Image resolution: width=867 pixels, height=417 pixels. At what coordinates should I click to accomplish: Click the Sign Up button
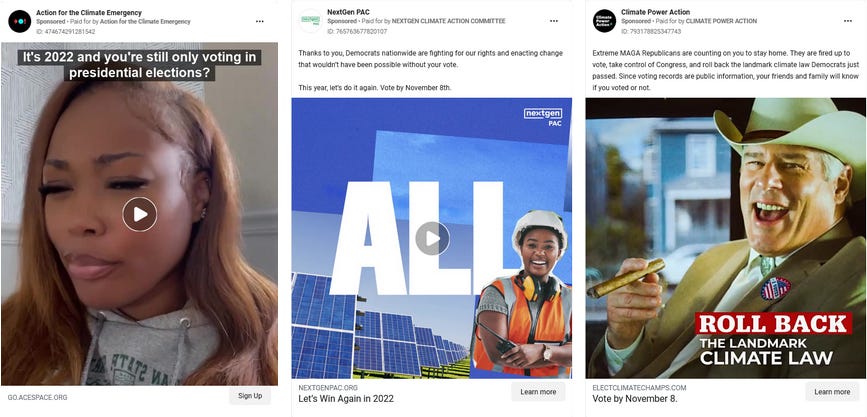250,395
